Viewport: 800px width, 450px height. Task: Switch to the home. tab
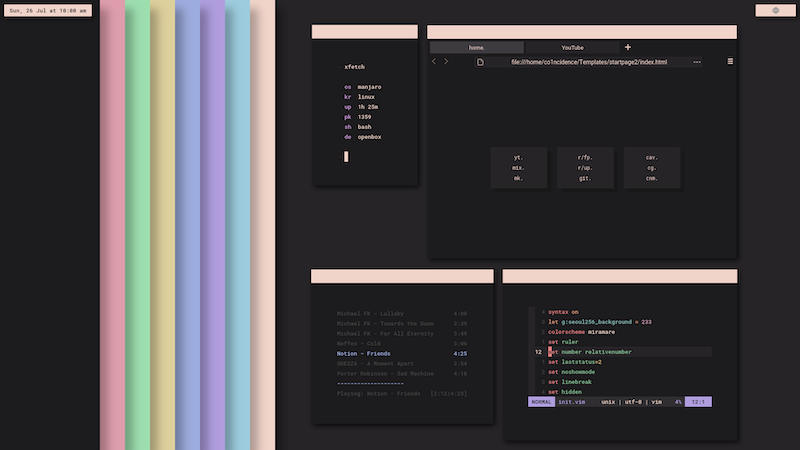tap(477, 47)
